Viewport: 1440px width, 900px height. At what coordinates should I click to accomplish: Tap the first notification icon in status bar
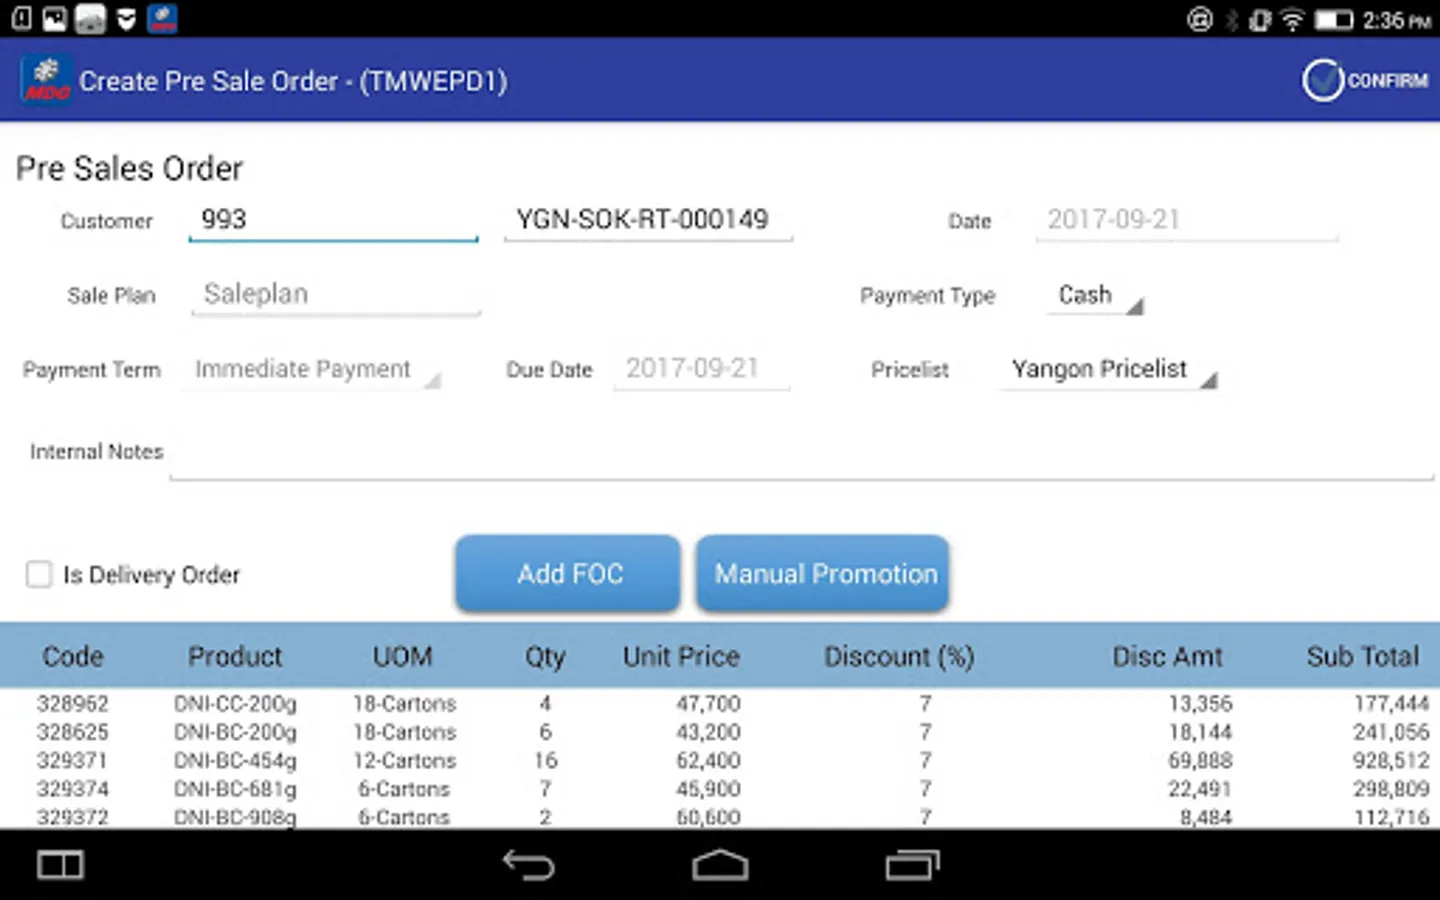click(x=21, y=18)
